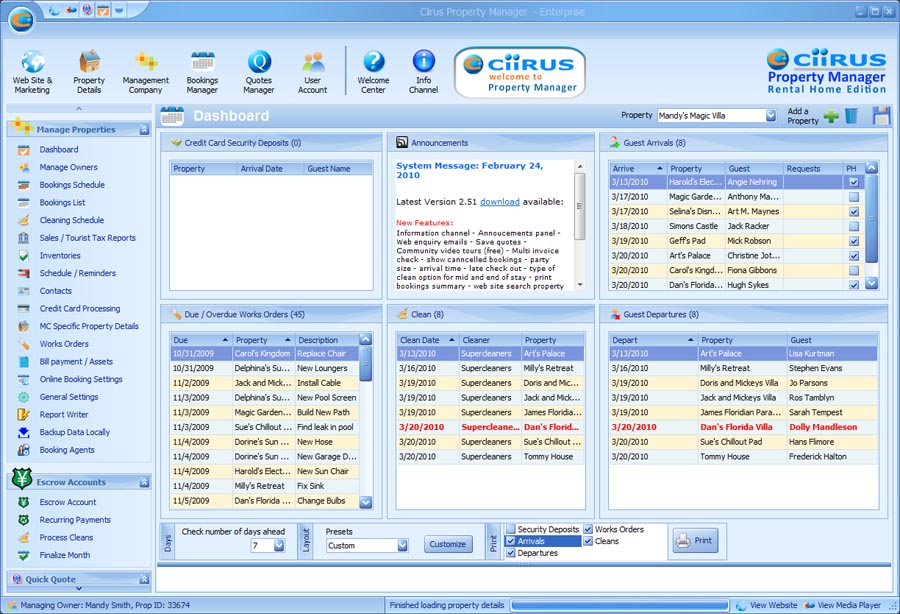
Task: Open Web Site & Marketing globe icon
Action: (33, 61)
